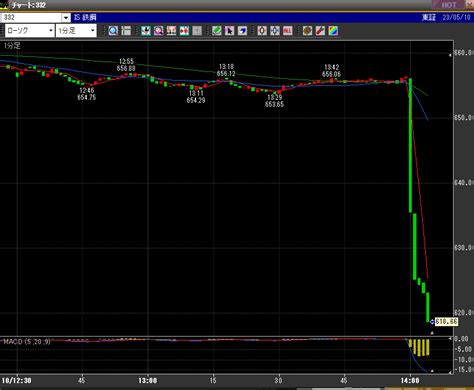Click the 13:11 654.29 low label
This screenshot has height=390, width=474.
coord(196,97)
